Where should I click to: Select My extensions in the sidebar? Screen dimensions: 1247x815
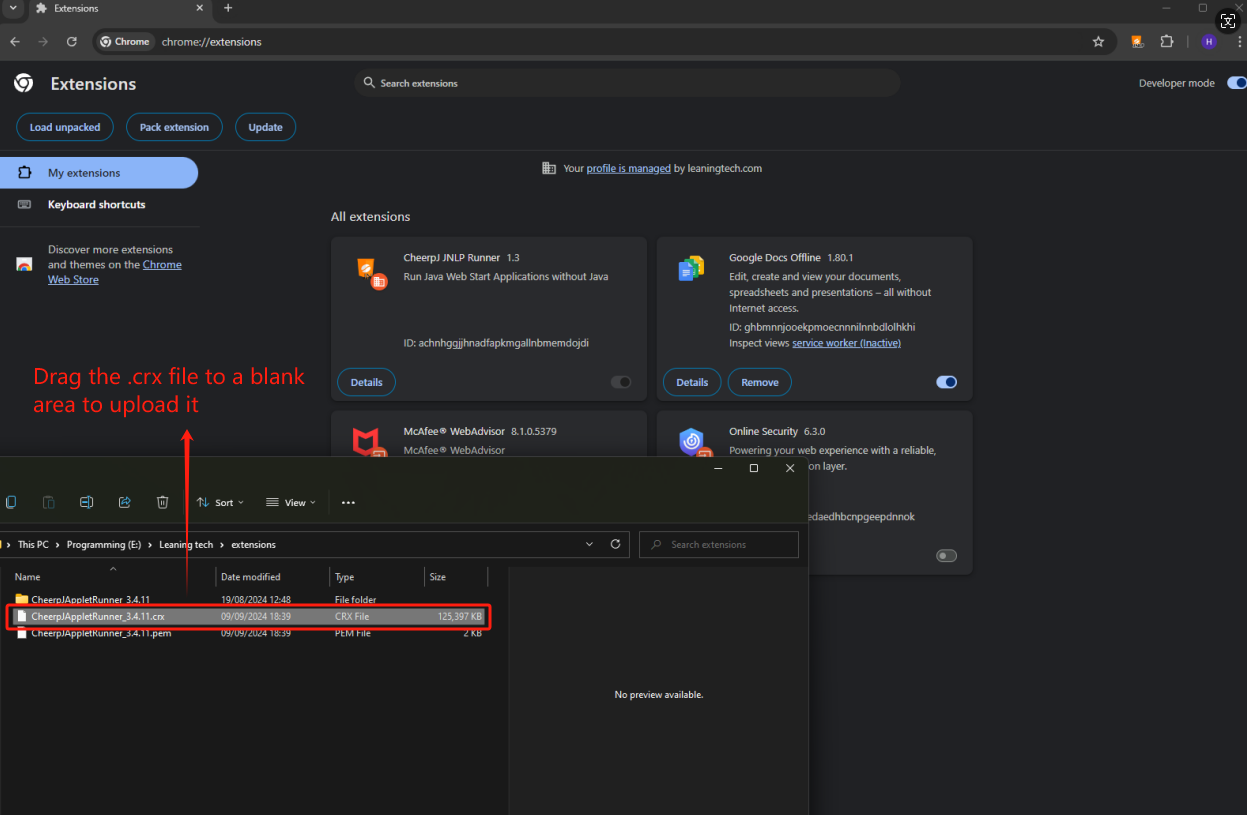click(84, 173)
